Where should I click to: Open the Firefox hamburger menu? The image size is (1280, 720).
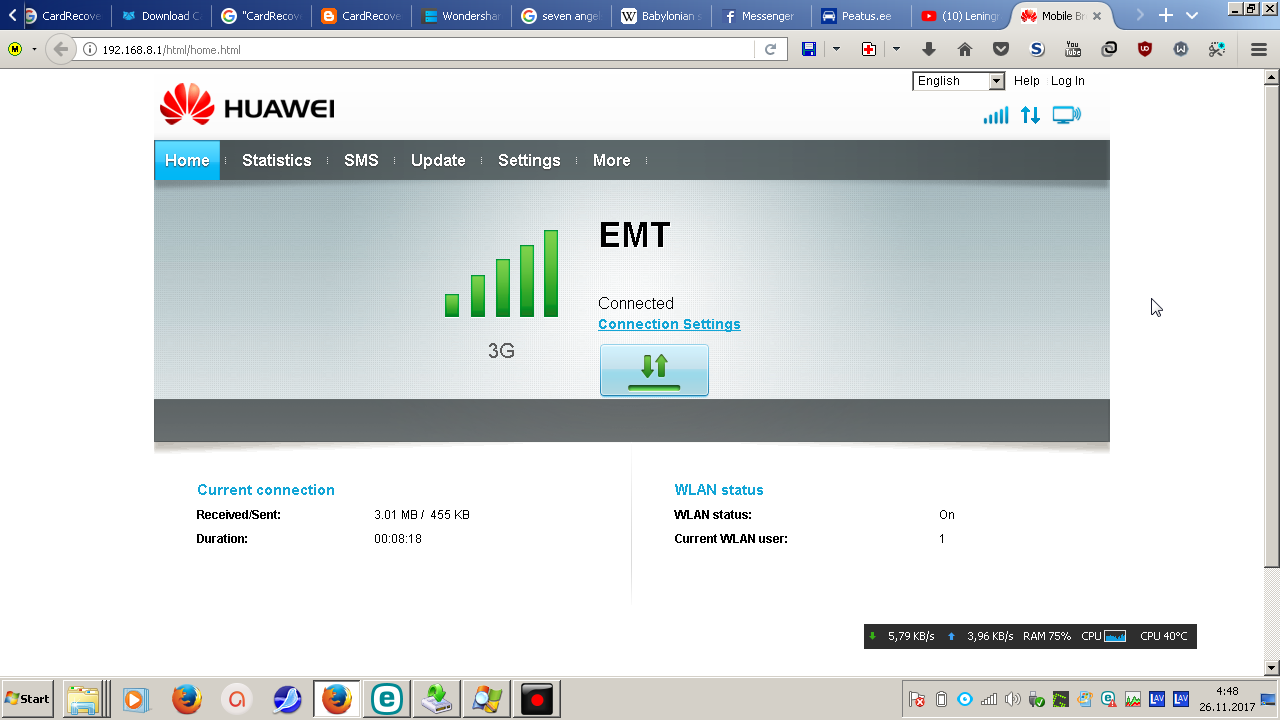coord(1259,49)
